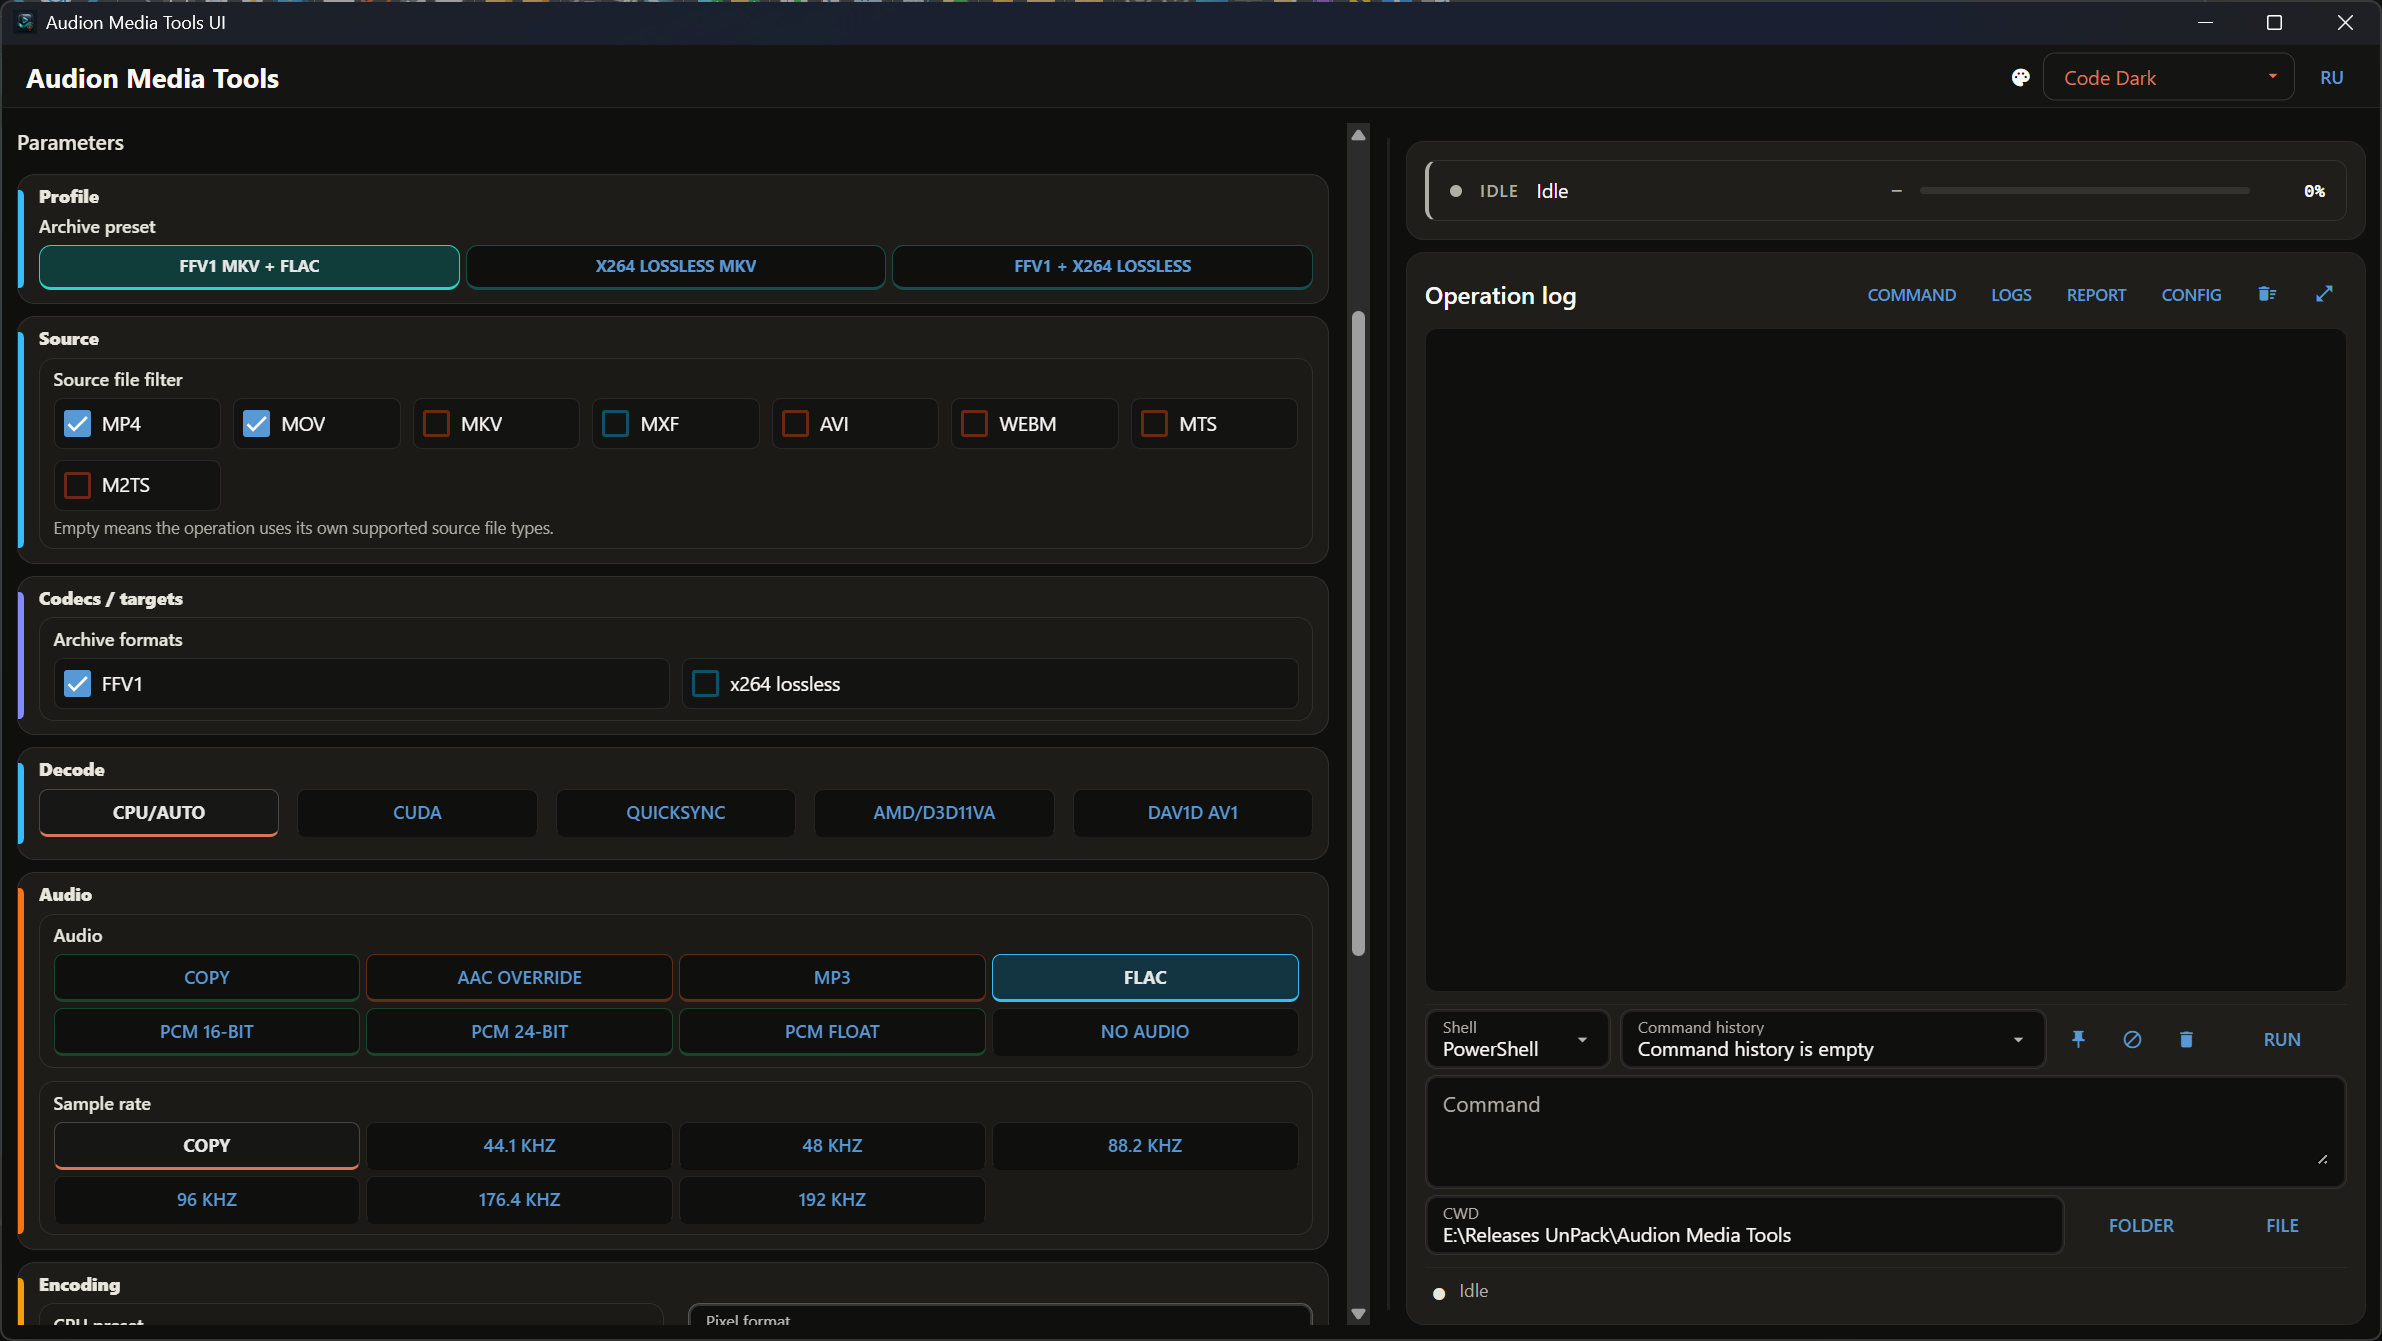2382x1341 pixels.
Task: Click into the Command input field
Action: tap(1885, 1132)
